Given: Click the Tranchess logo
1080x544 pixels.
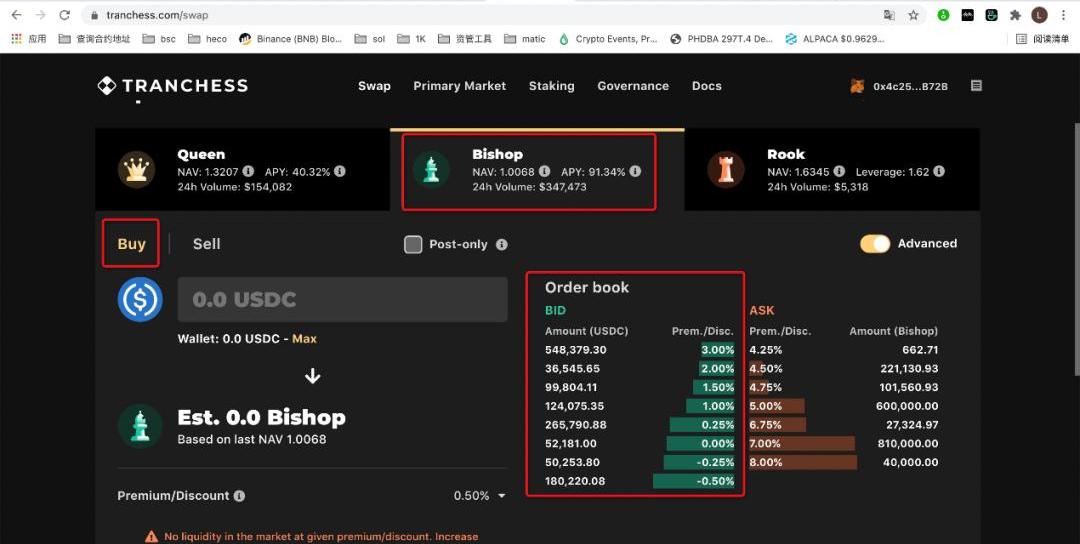Looking at the screenshot, I should tap(172, 86).
